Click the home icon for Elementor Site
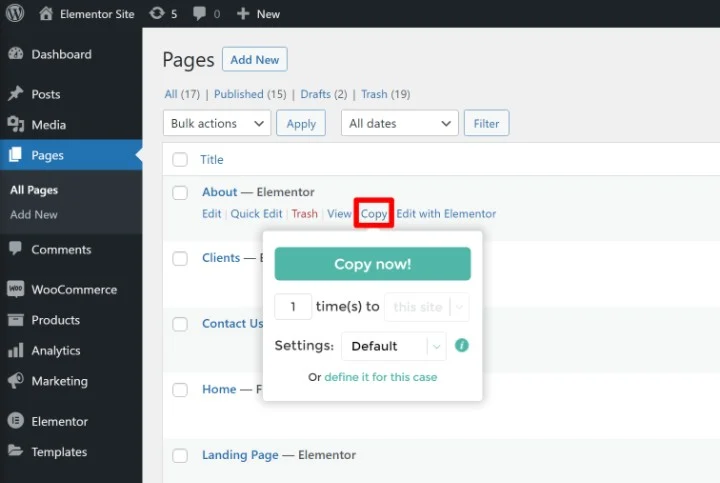720x483 pixels. pyautogui.click(x=45, y=14)
